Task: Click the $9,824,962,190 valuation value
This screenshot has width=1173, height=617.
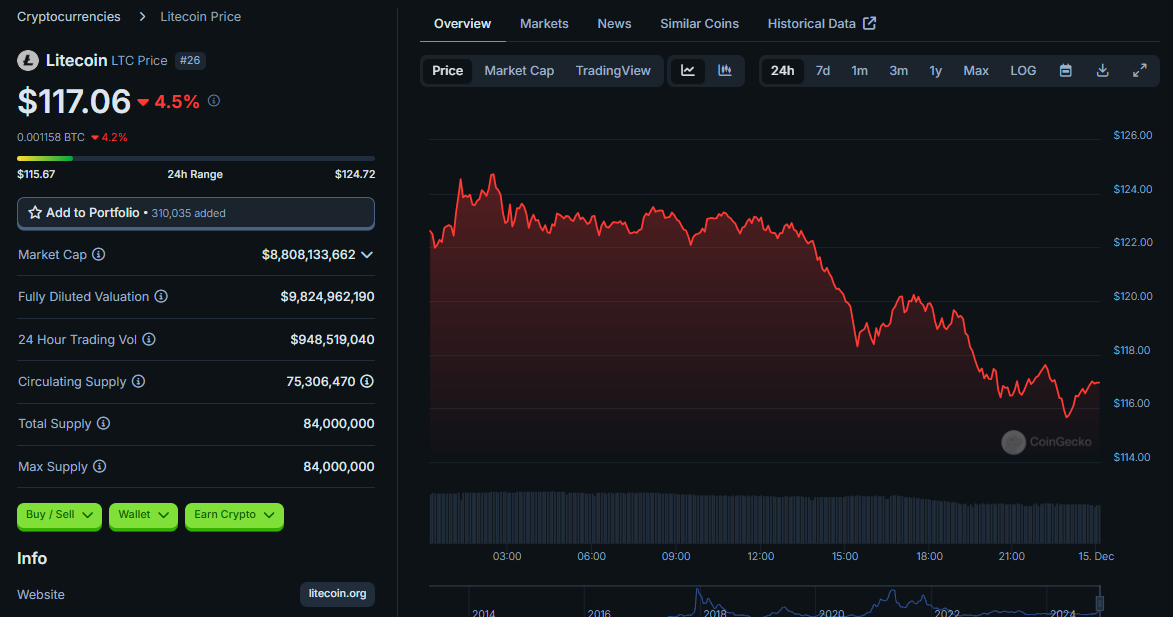Action: click(x=327, y=297)
